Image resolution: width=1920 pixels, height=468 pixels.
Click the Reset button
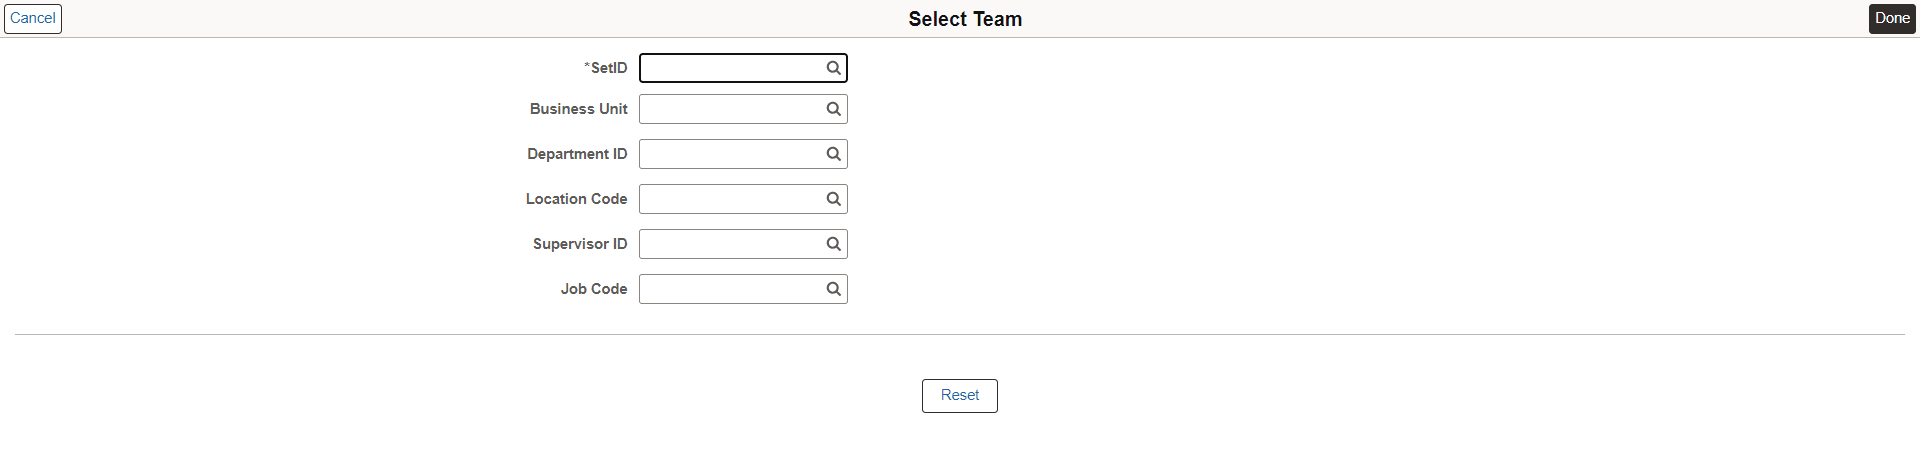(959, 395)
